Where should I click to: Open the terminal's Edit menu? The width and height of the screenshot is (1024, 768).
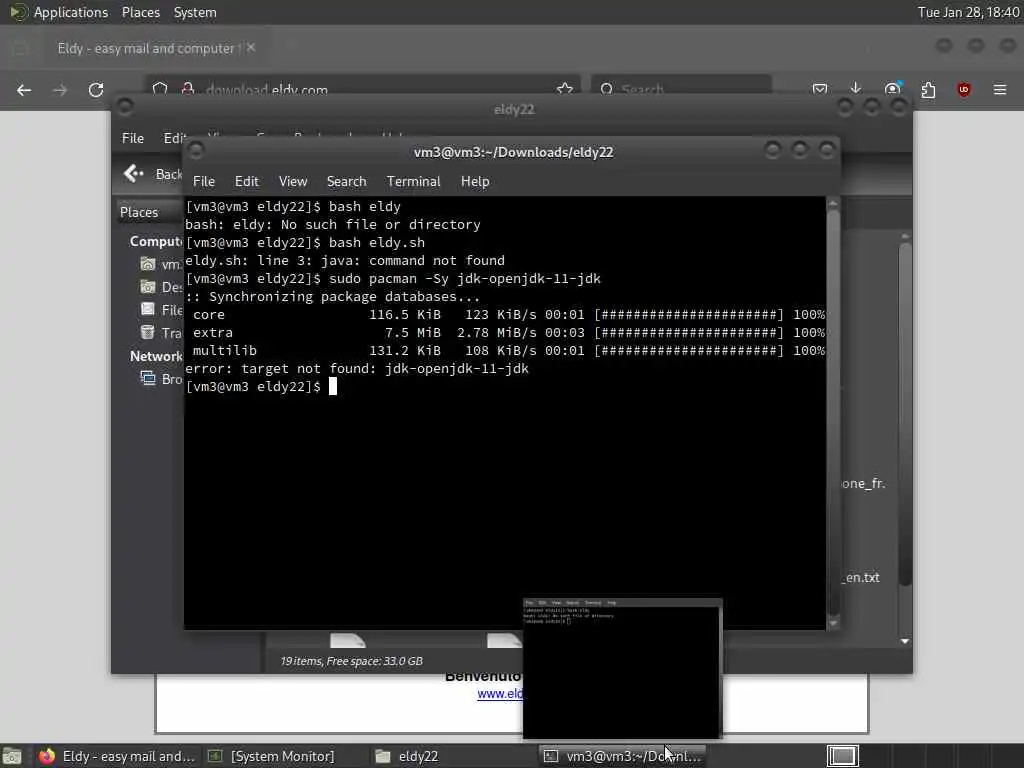pos(246,182)
